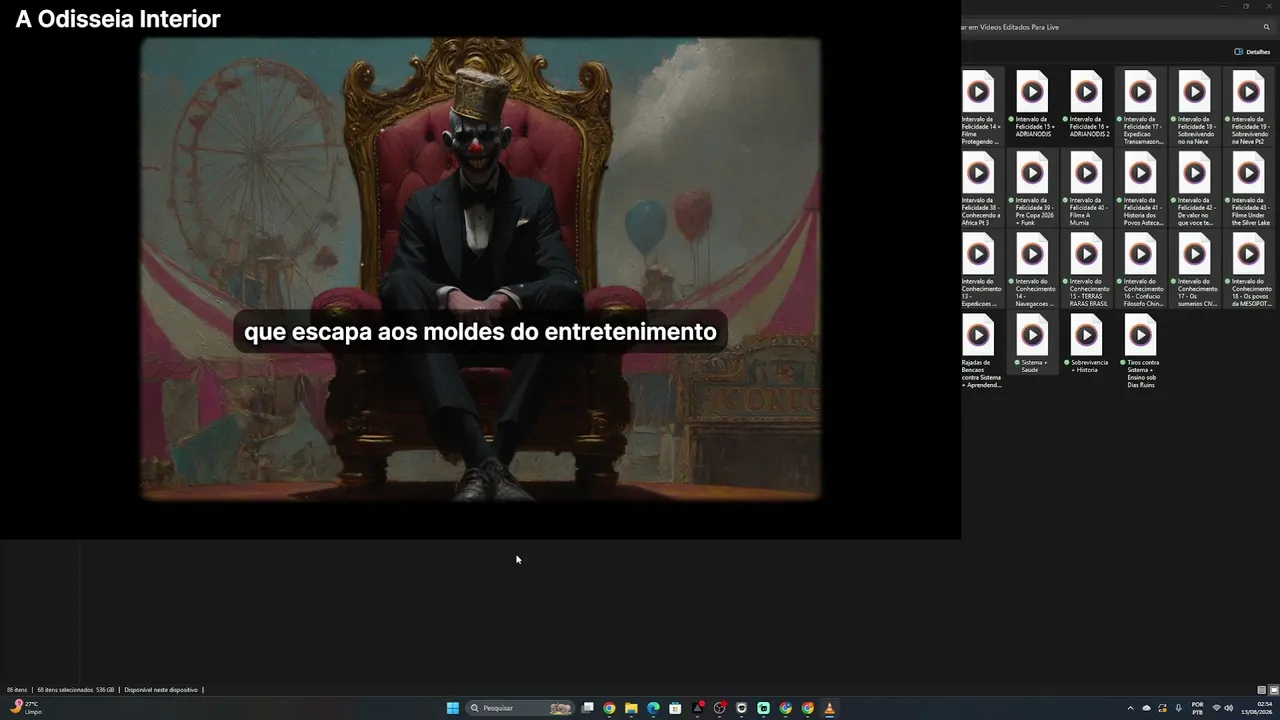Launch Microsoft Edge from the taskbar
The height and width of the screenshot is (720, 1280).
point(653,708)
